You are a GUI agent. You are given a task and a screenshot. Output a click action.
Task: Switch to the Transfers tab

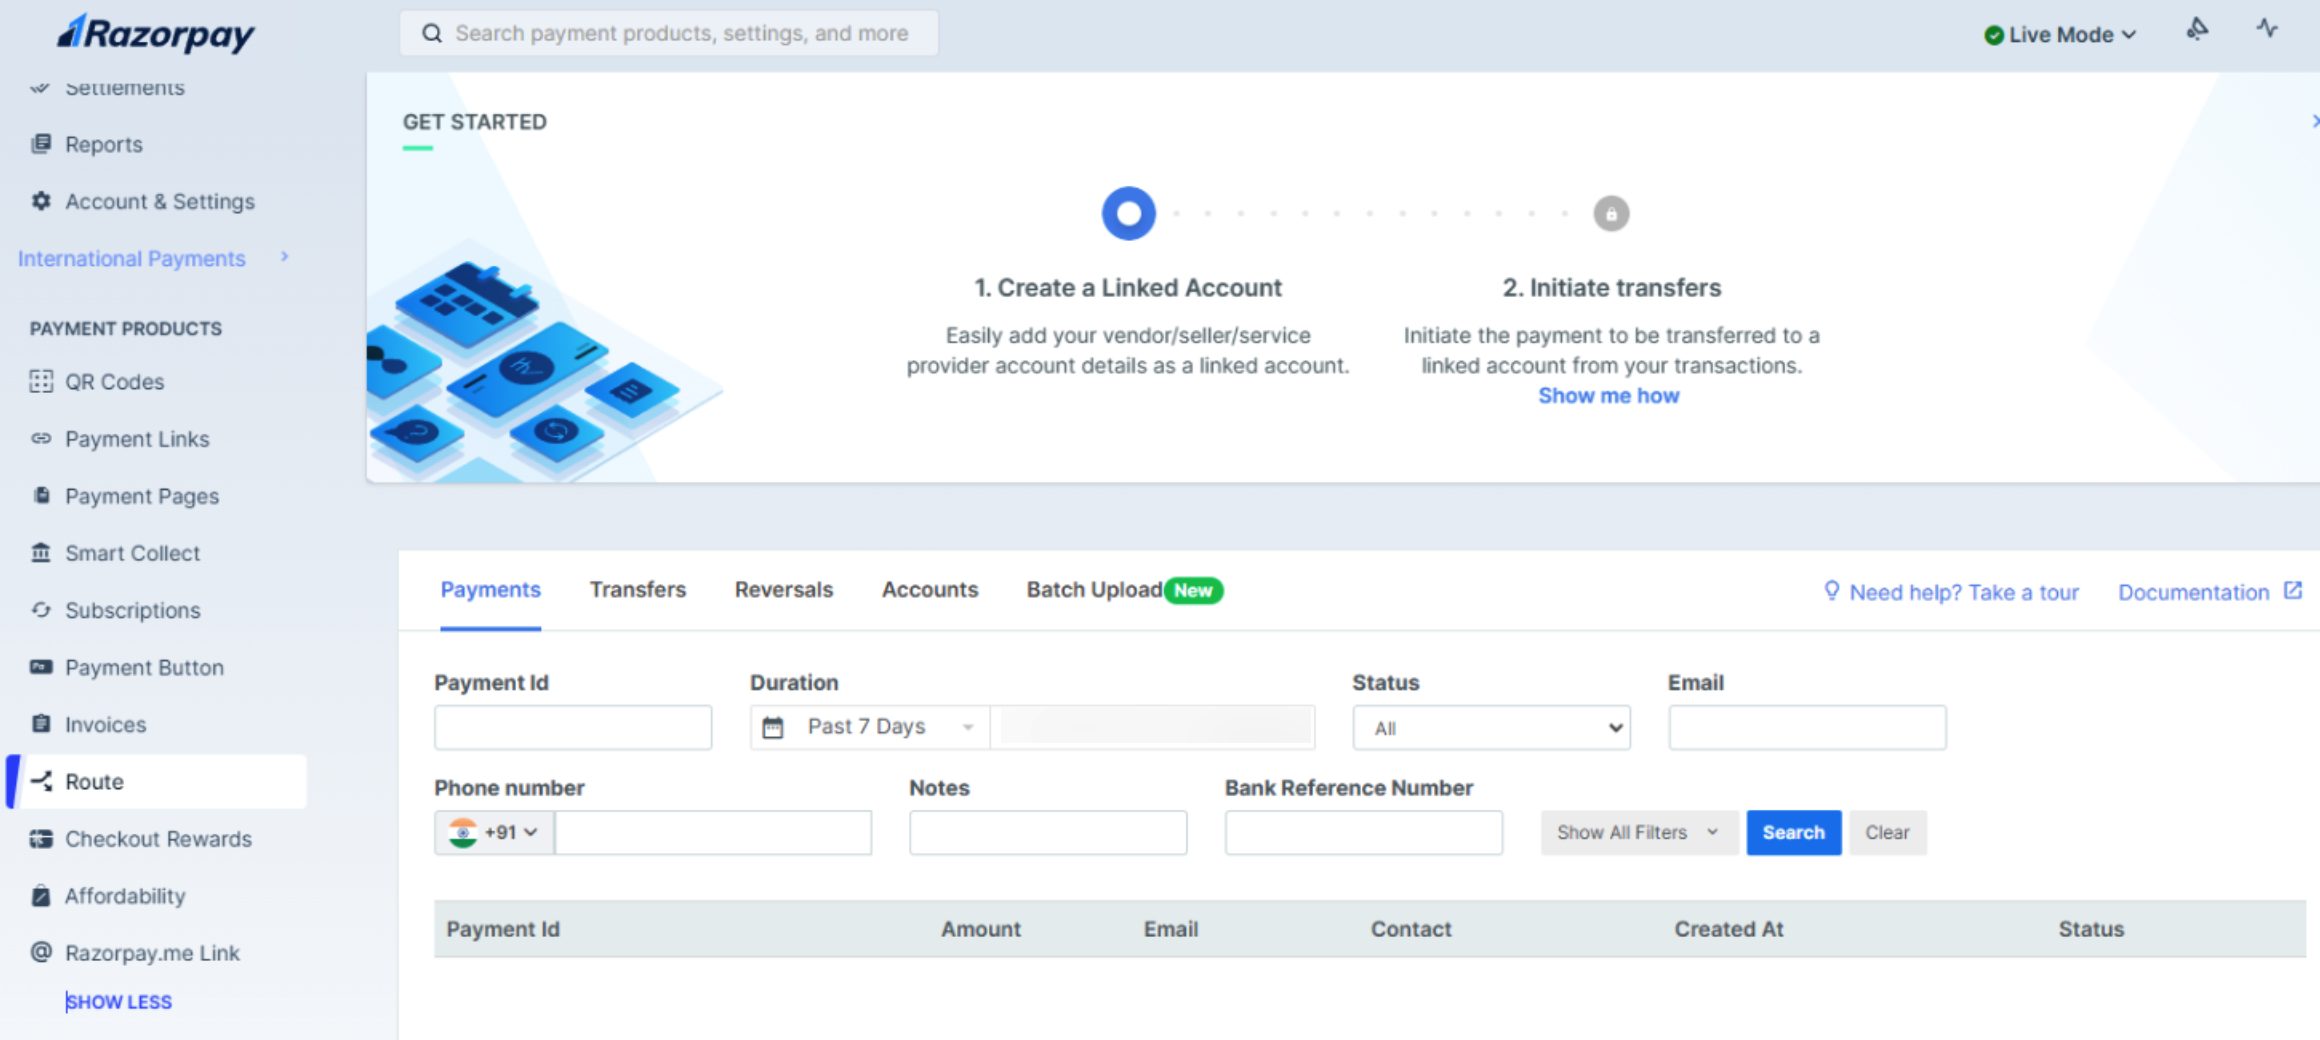pos(638,590)
